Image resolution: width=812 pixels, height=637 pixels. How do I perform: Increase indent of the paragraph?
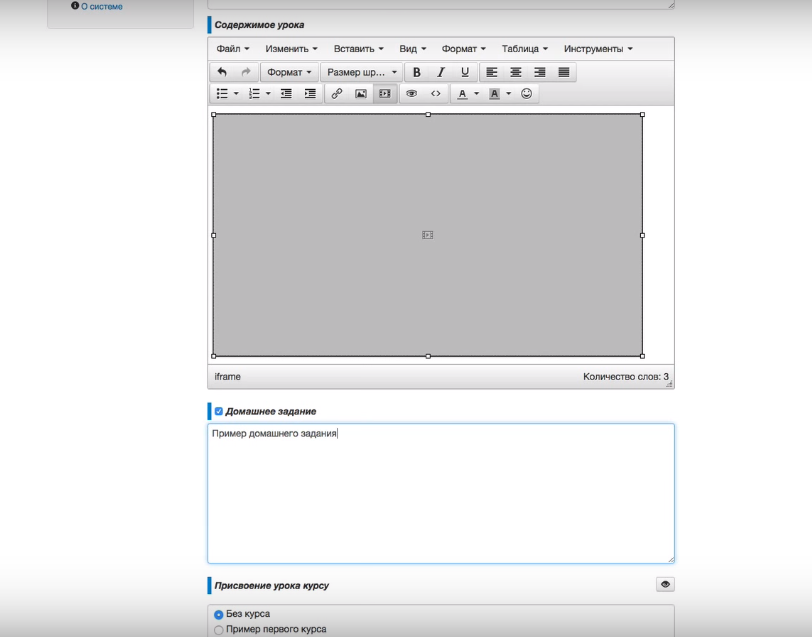pos(310,93)
